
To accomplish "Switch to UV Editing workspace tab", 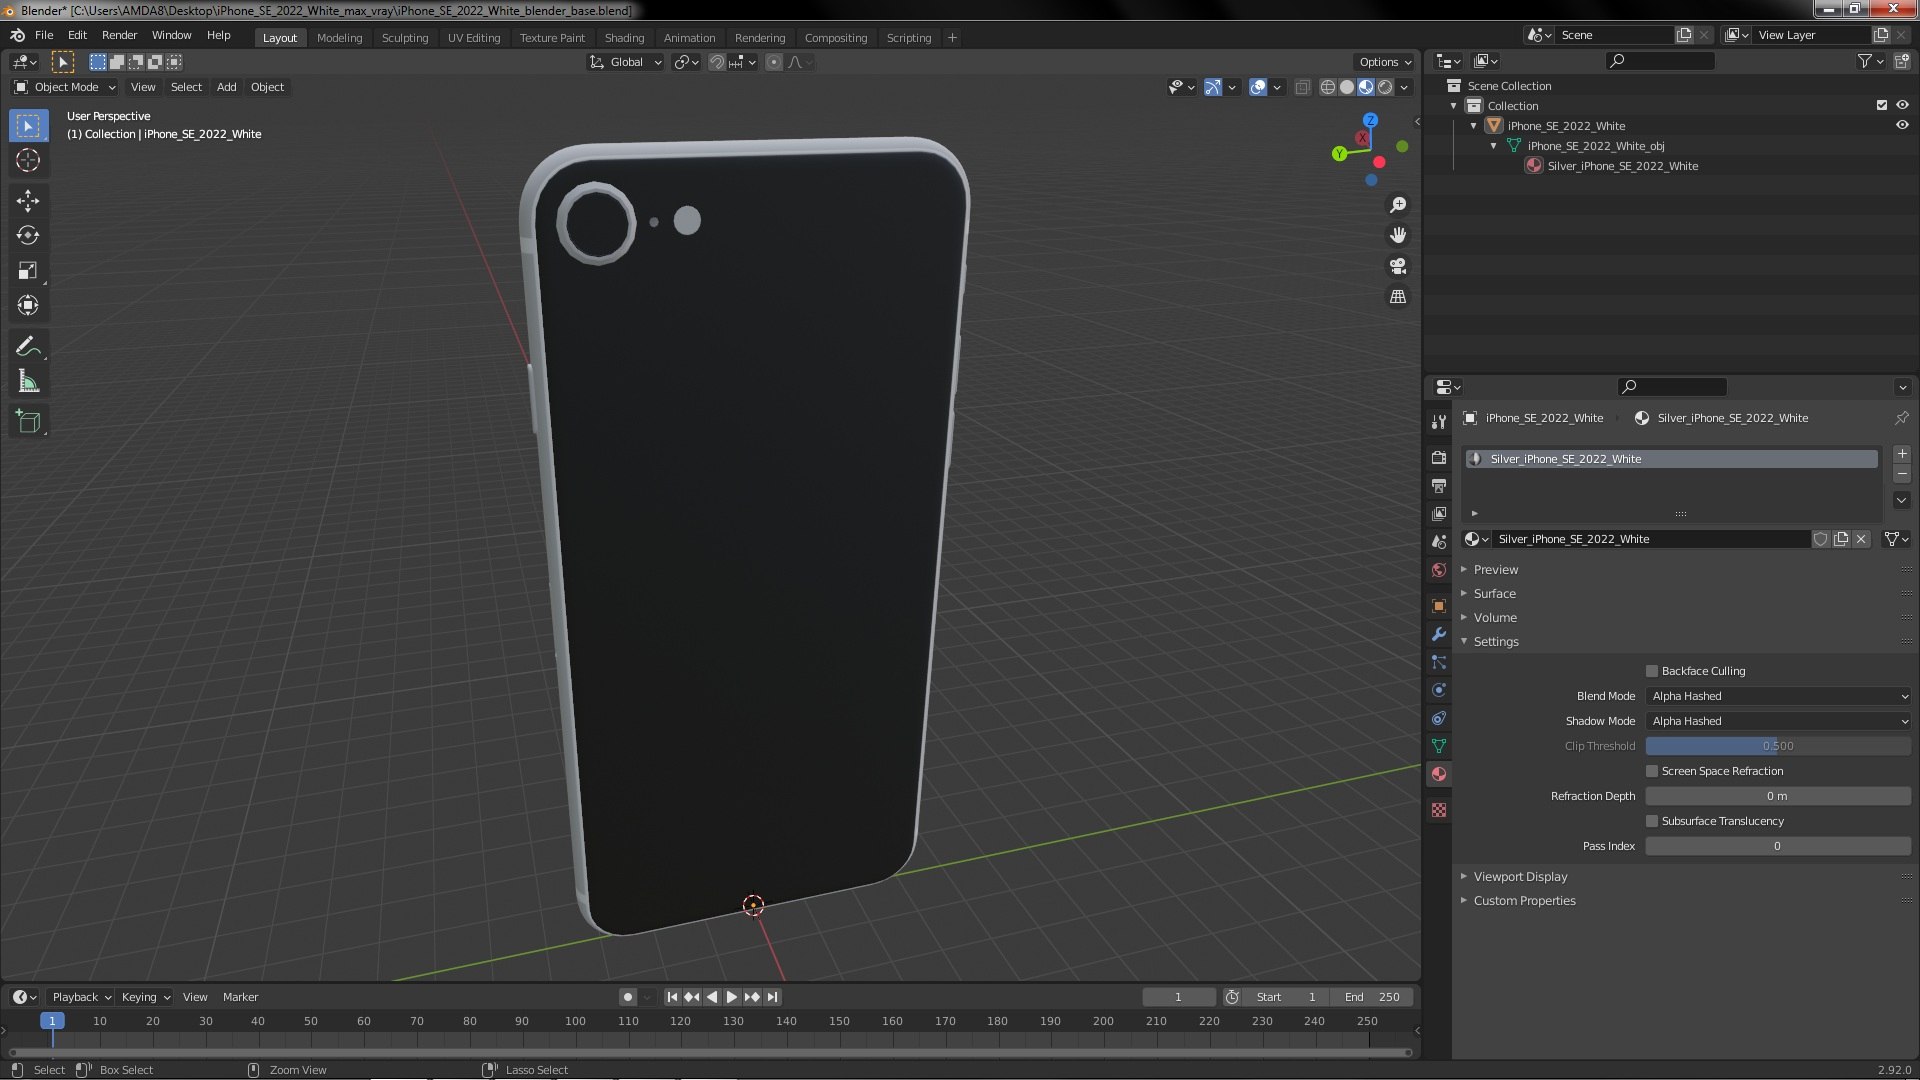I will coord(473,38).
